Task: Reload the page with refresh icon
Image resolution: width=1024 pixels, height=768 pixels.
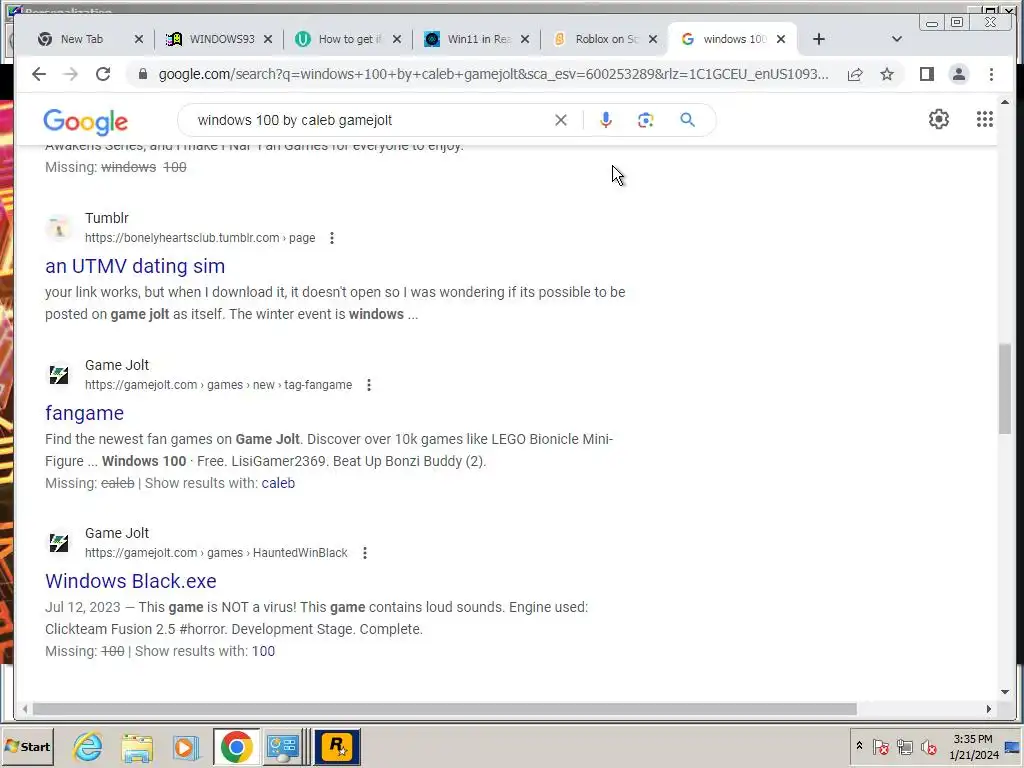Action: (x=103, y=74)
